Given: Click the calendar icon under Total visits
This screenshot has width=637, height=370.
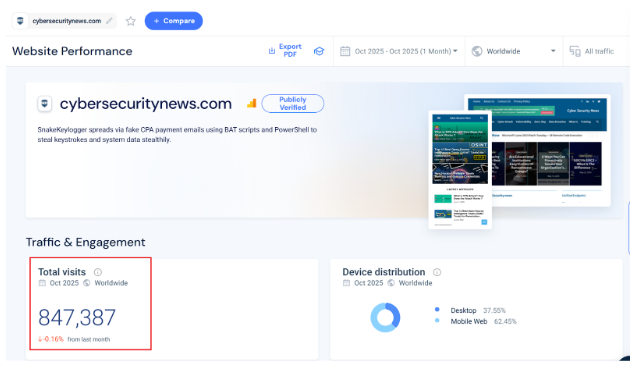Looking at the screenshot, I should click(42, 283).
